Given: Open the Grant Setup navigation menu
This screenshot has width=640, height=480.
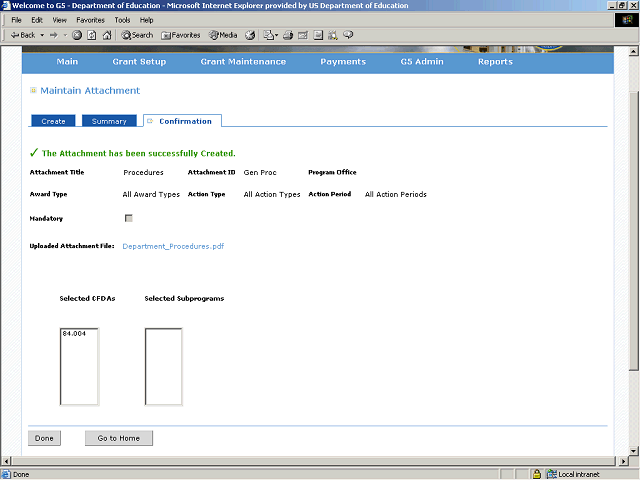Looking at the screenshot, I should click(139, 62).
